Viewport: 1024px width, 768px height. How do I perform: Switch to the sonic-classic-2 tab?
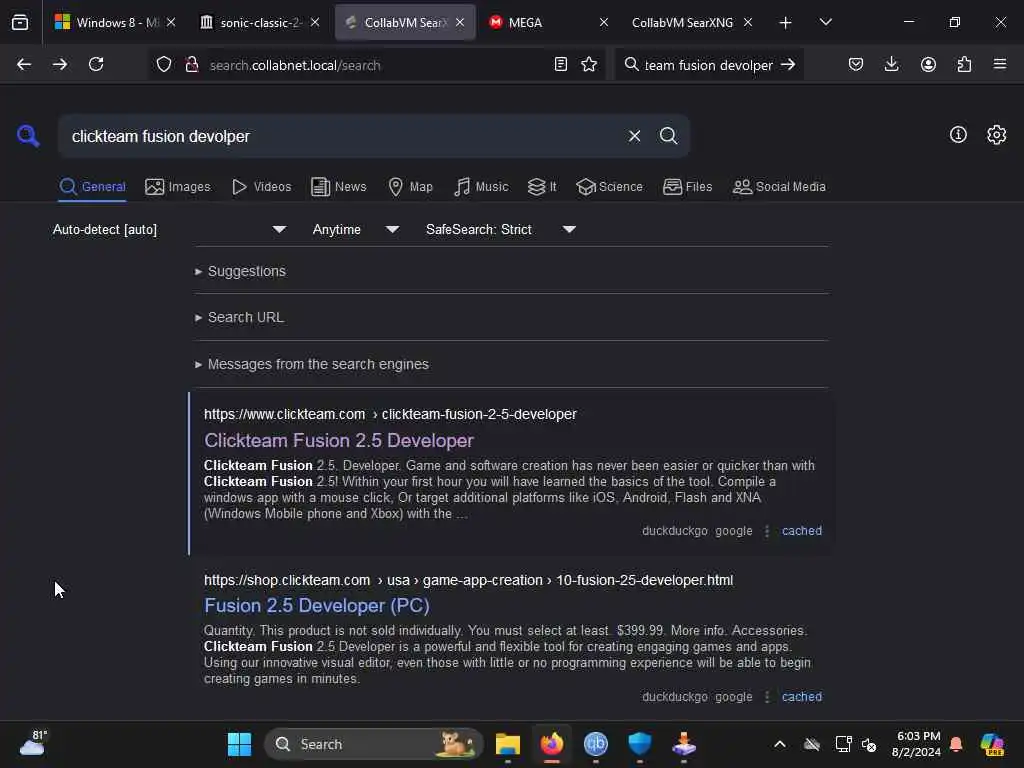tap(259, 22)
